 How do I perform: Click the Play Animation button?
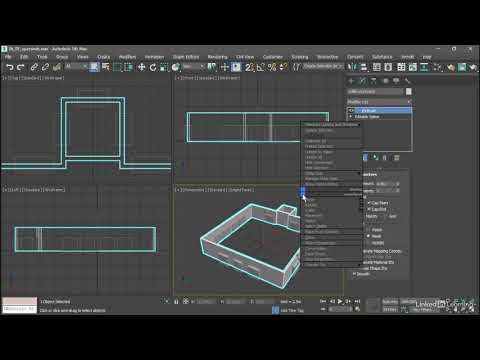(340, 301)
